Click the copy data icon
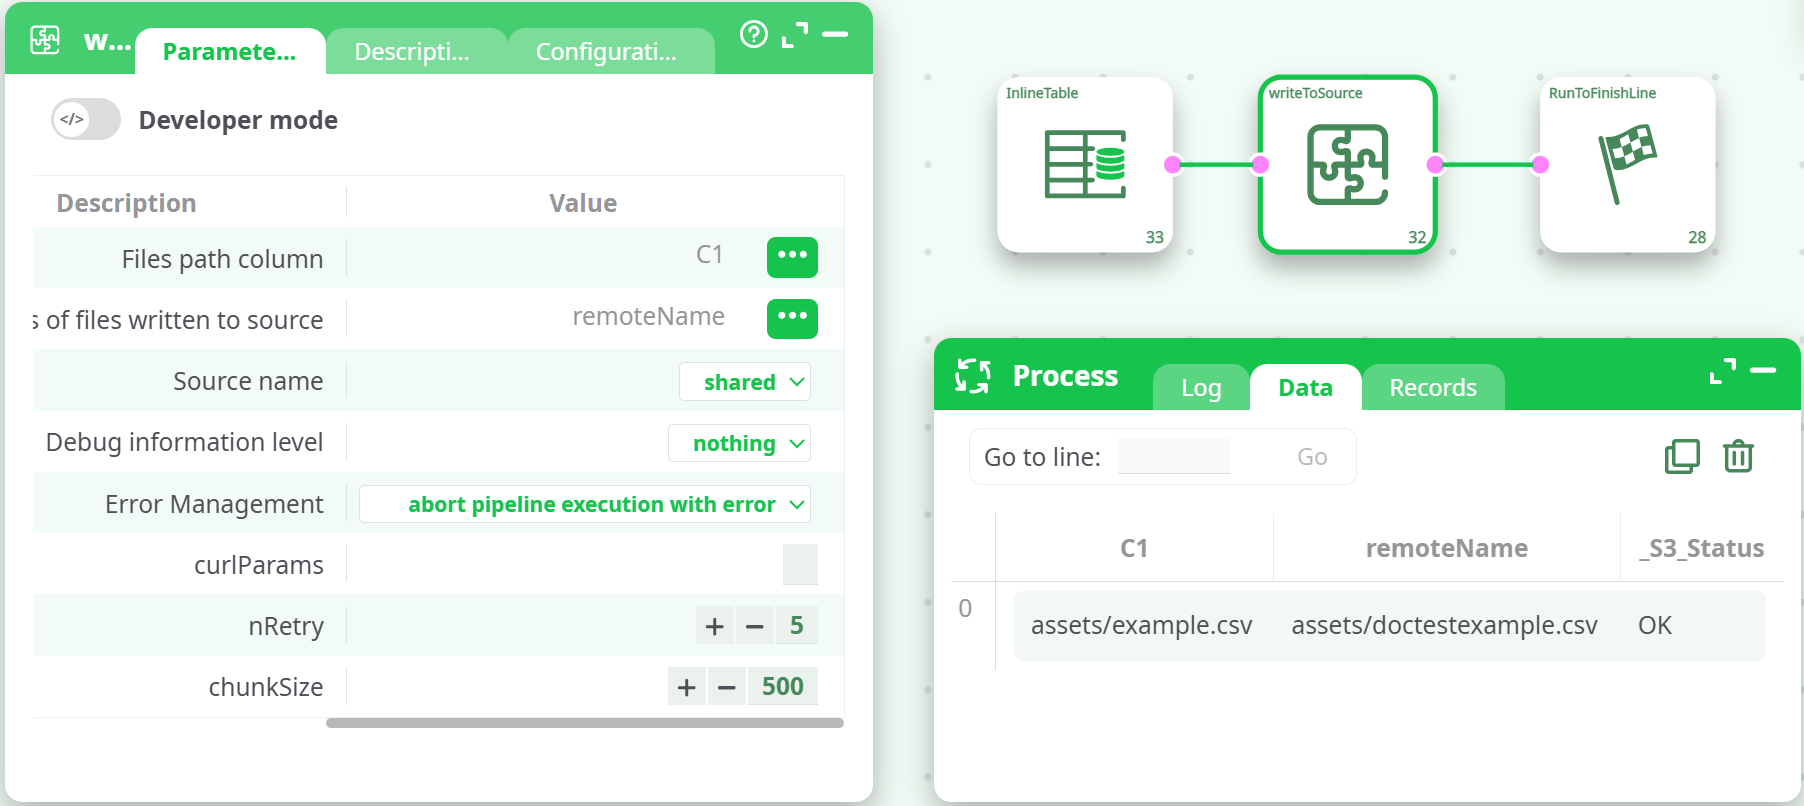 click(x=1682, y=456)
